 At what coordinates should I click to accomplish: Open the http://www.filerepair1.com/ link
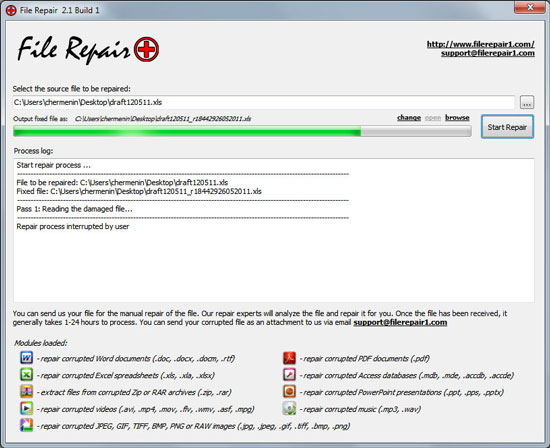pos(481,44)
